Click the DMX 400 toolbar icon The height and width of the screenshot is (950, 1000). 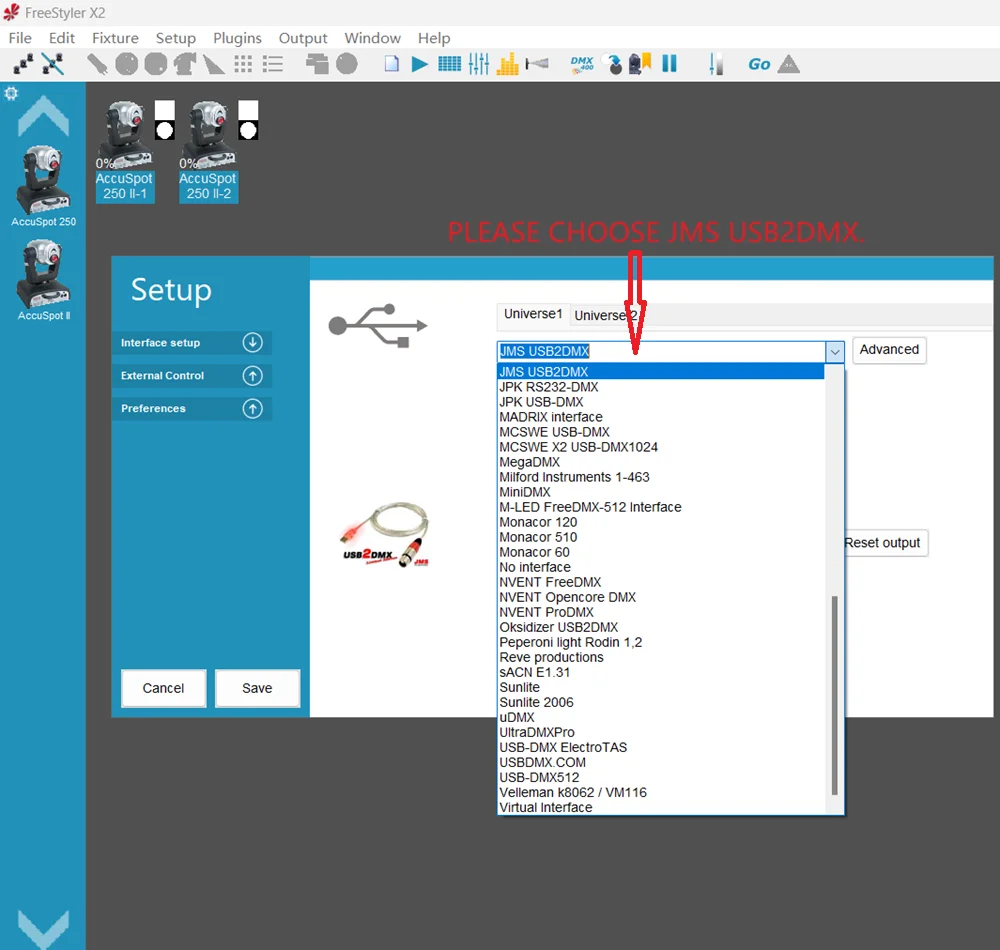pos(582,64)
